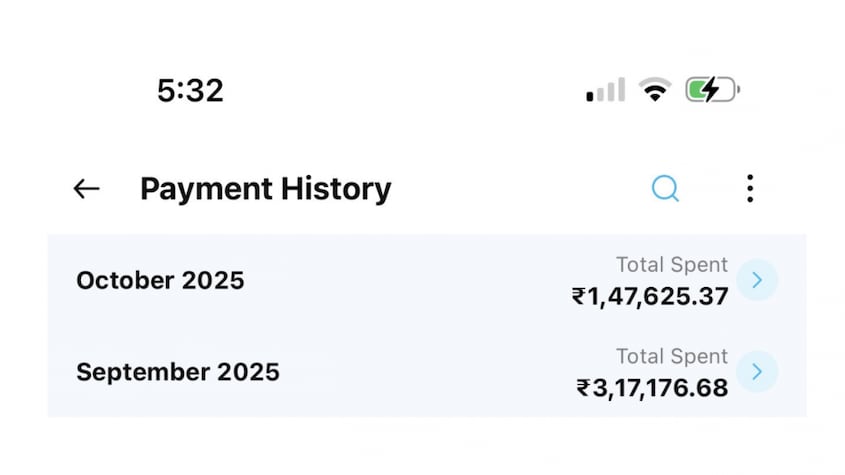Click the Wi-Fi icon in status bar

point(655,91)
